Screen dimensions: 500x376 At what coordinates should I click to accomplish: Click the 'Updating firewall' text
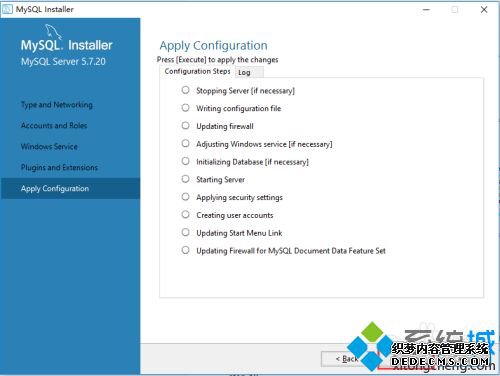pos(225,126)
